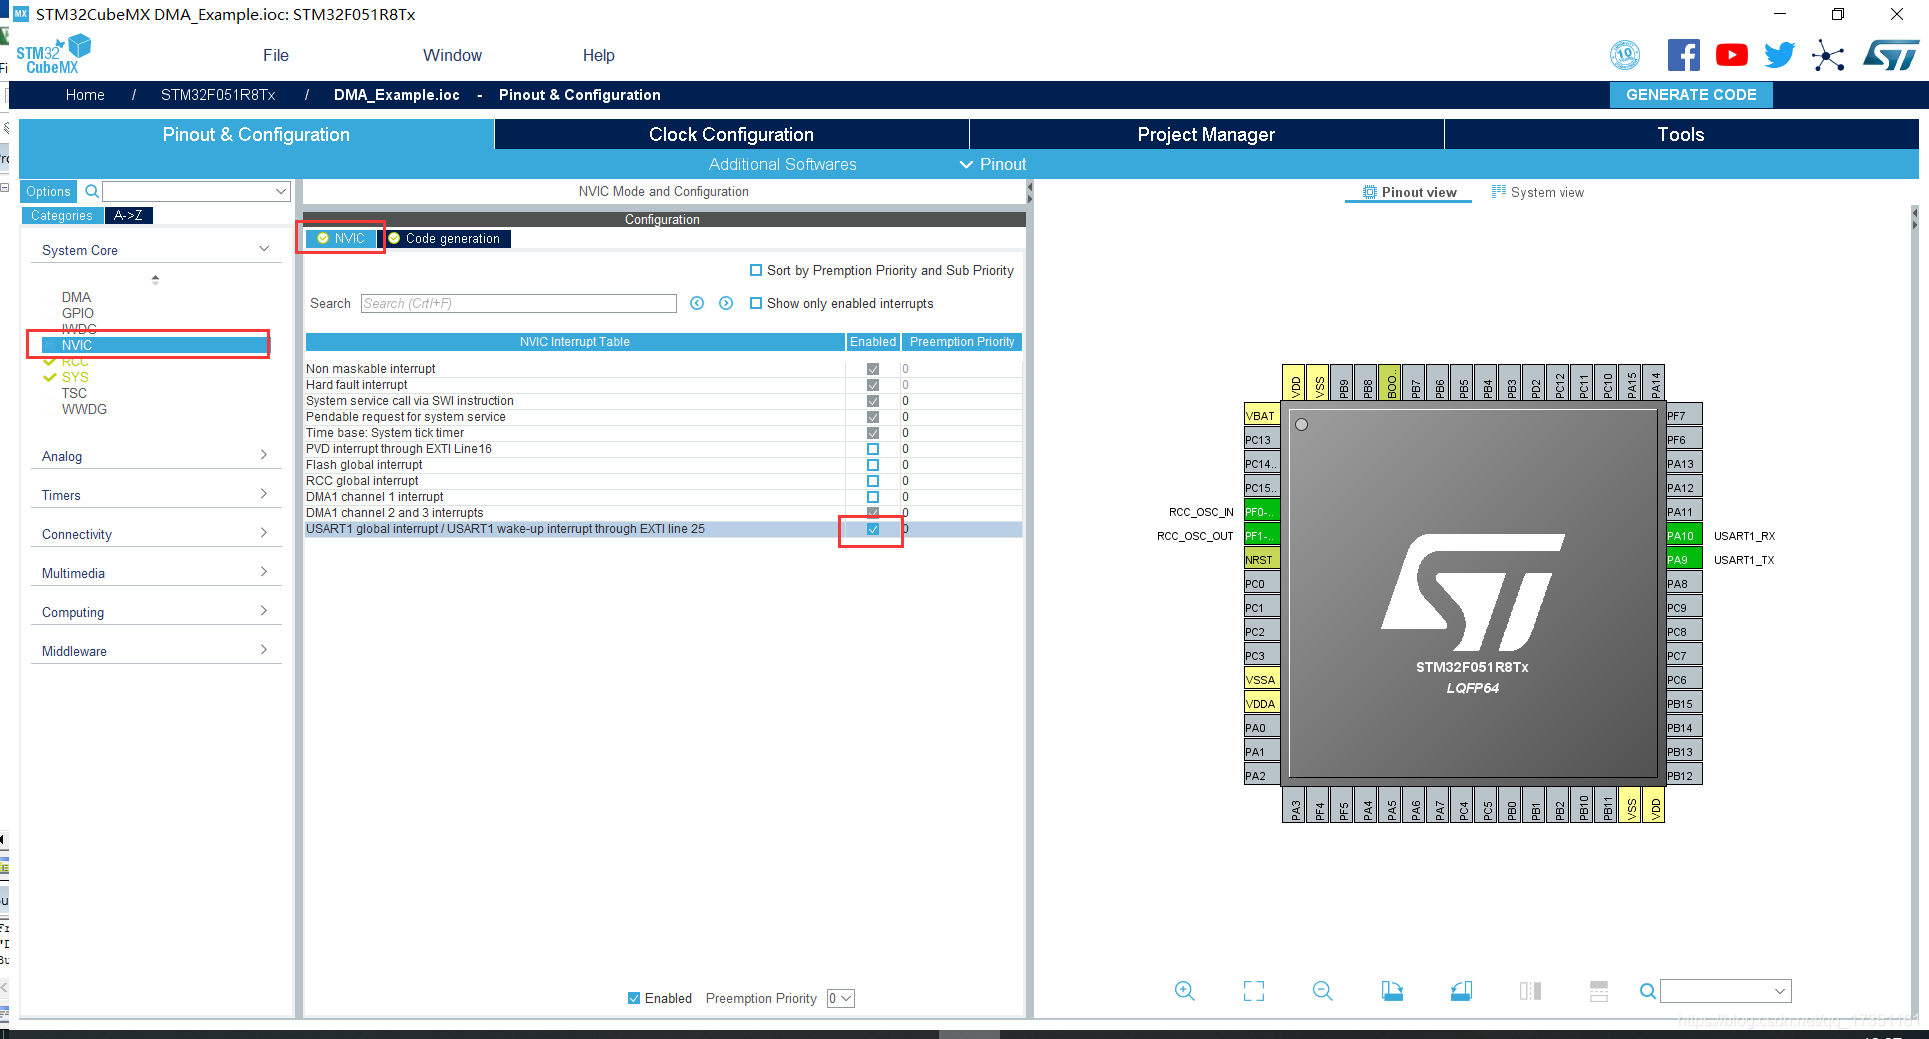The width and height of the screenshot is (1929, 1039).
Task: Go to next search result arrow
Action: (x=726, y=303)
